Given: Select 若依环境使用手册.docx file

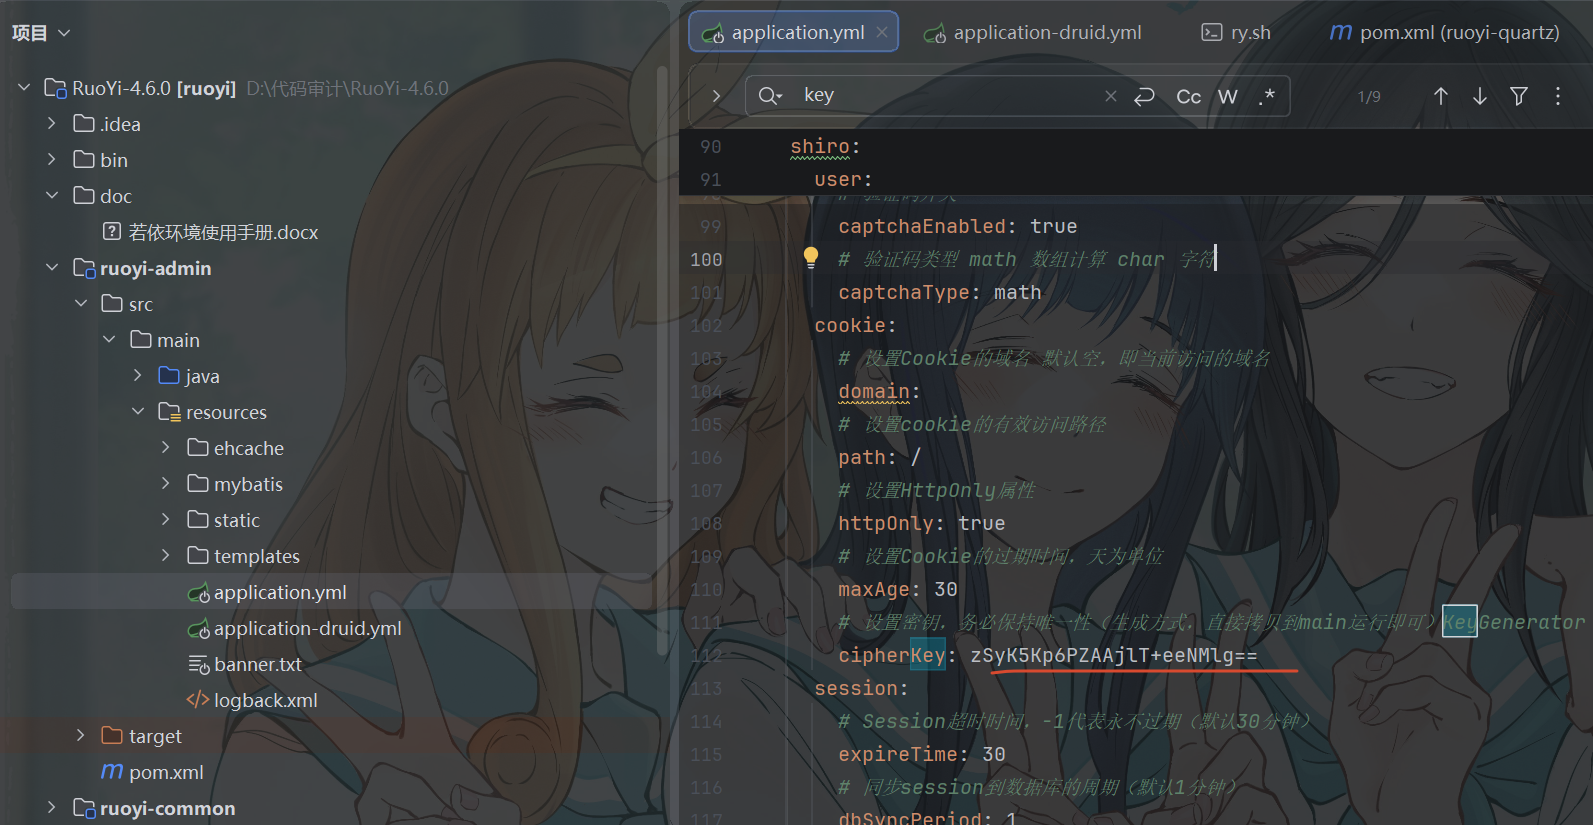Looking at the screenshot, I should coord(210,232).
